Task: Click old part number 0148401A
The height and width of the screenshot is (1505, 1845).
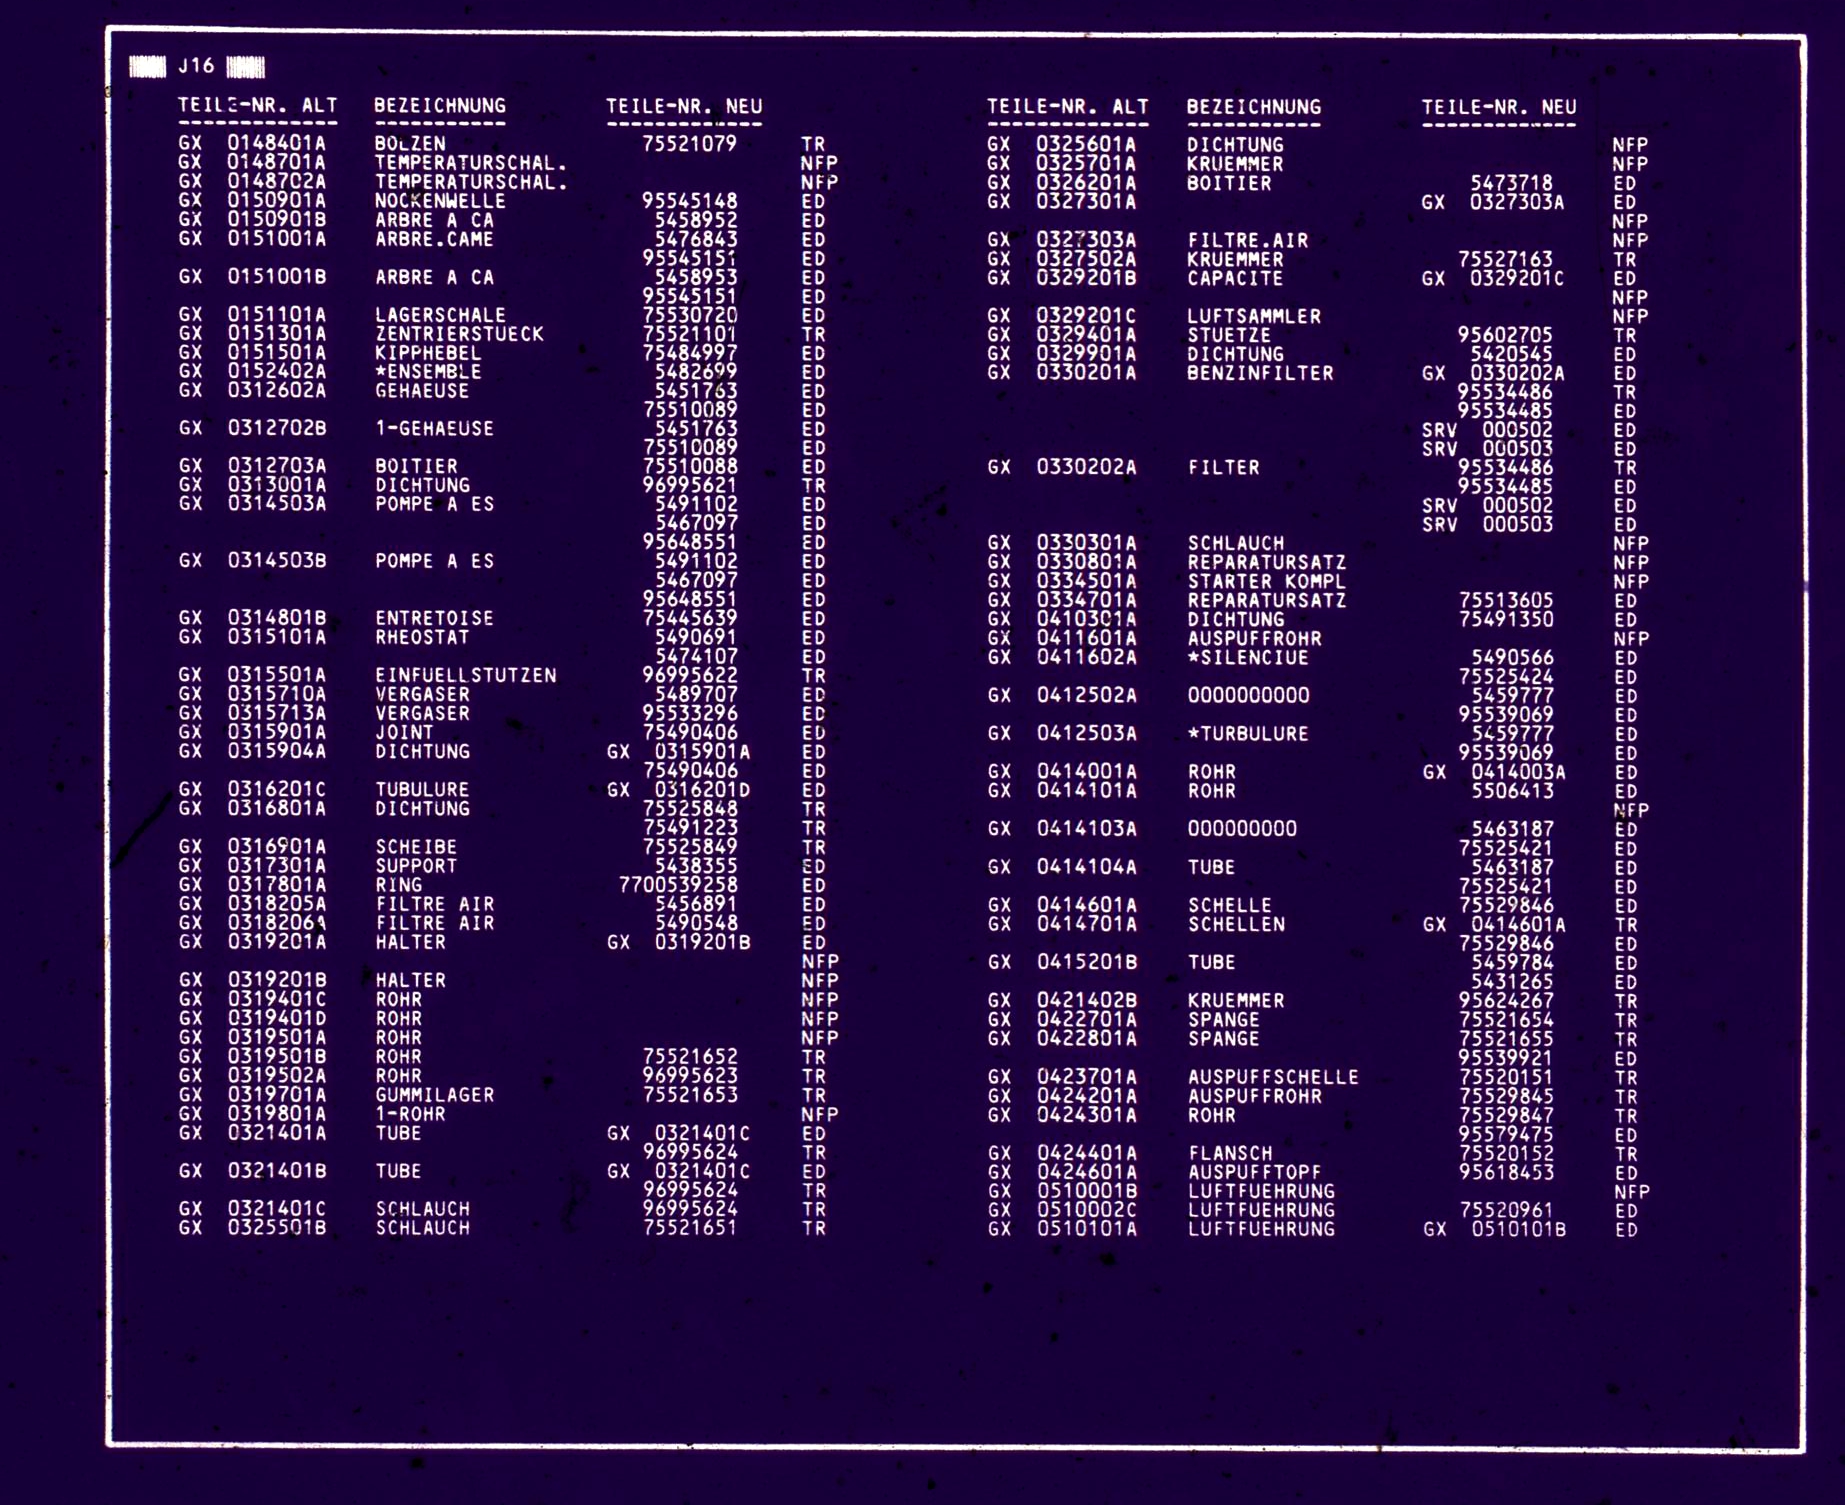Action: pos(276,143)
